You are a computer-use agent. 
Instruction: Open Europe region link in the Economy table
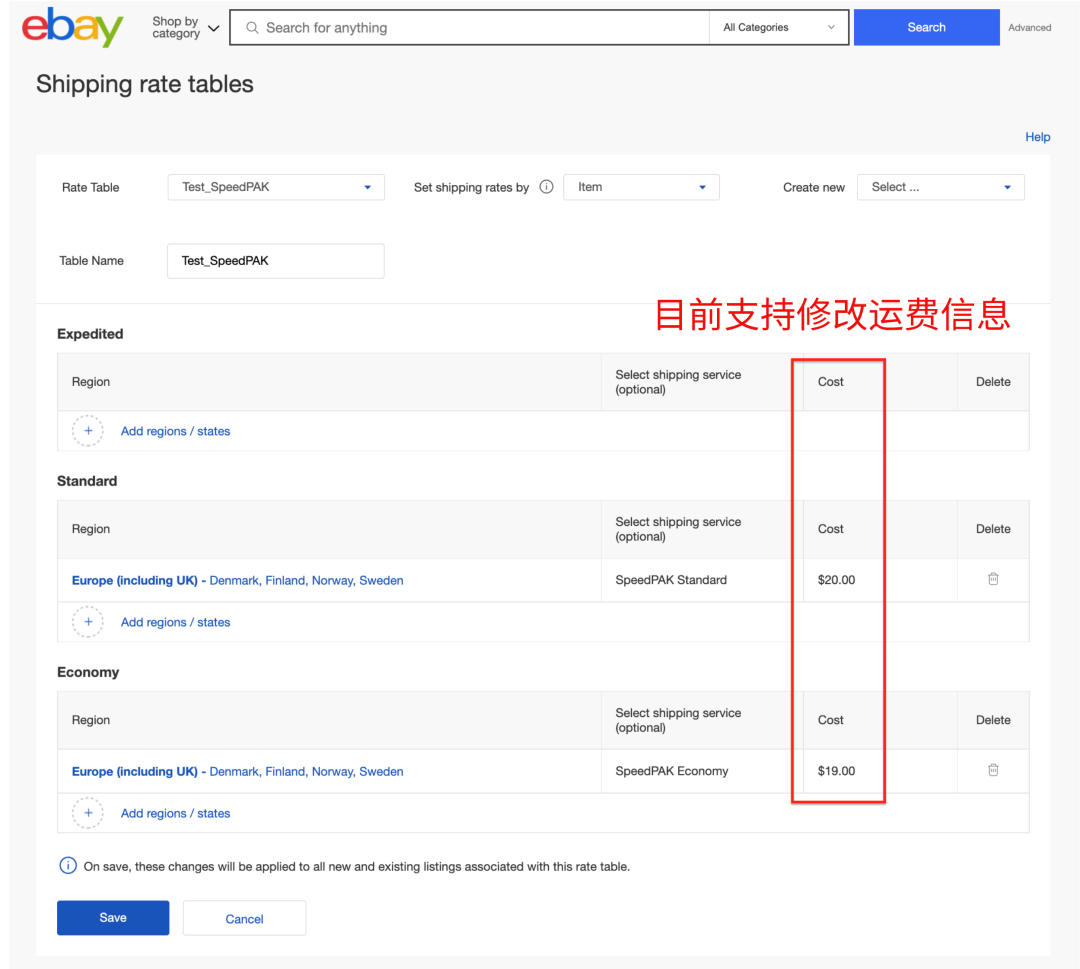pyautogui.click(x=238, y=771)
